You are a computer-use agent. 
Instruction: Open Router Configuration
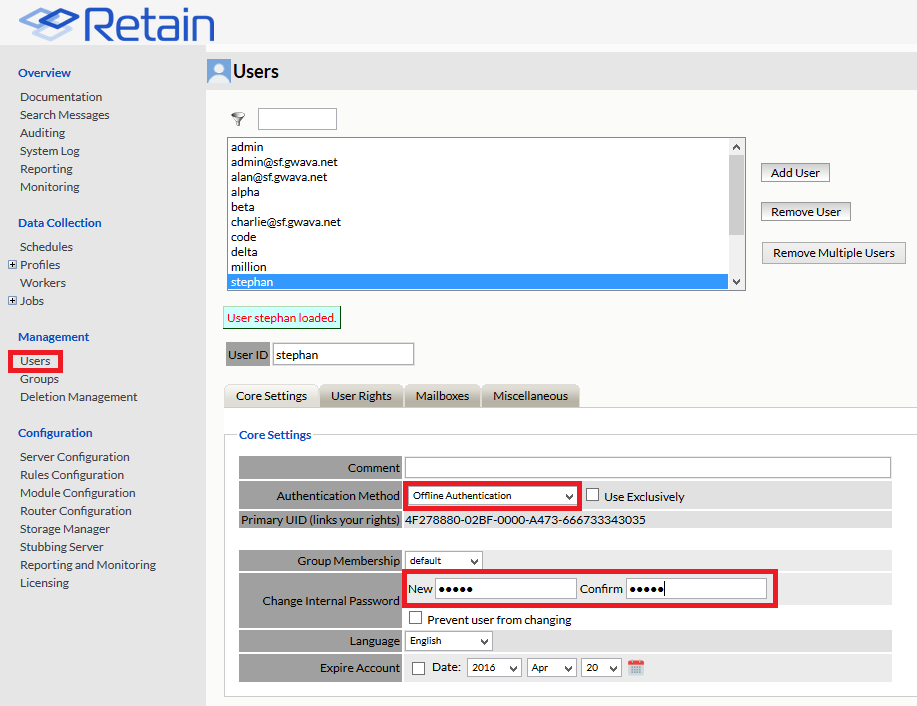point(75,511)
